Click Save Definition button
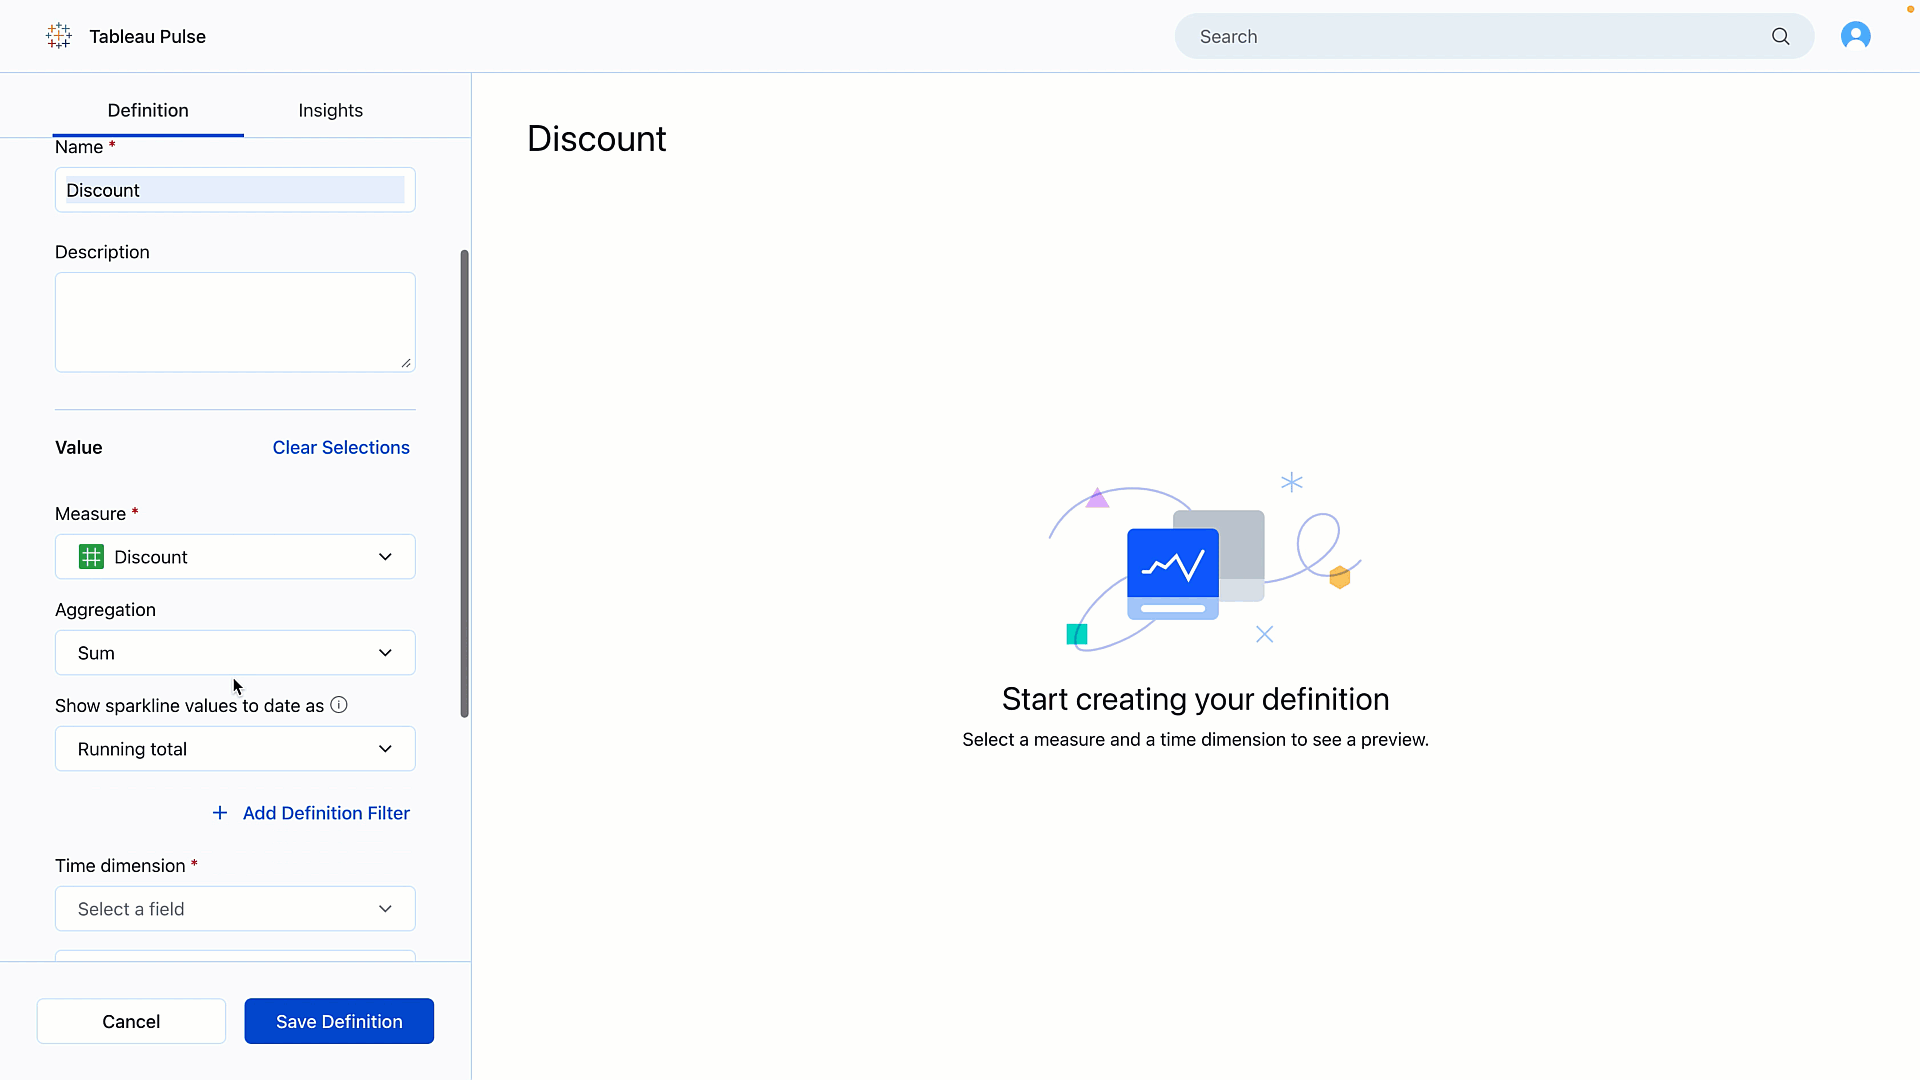Viewport: 1920px width, 1080px height. coord(340,1021)
